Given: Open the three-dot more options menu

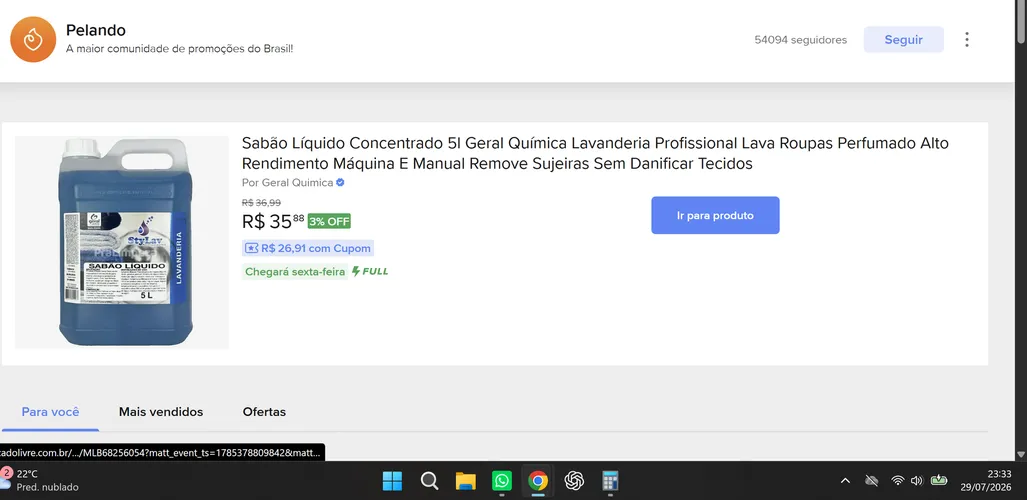Looking at the screenshot, I should pos(967,39).
